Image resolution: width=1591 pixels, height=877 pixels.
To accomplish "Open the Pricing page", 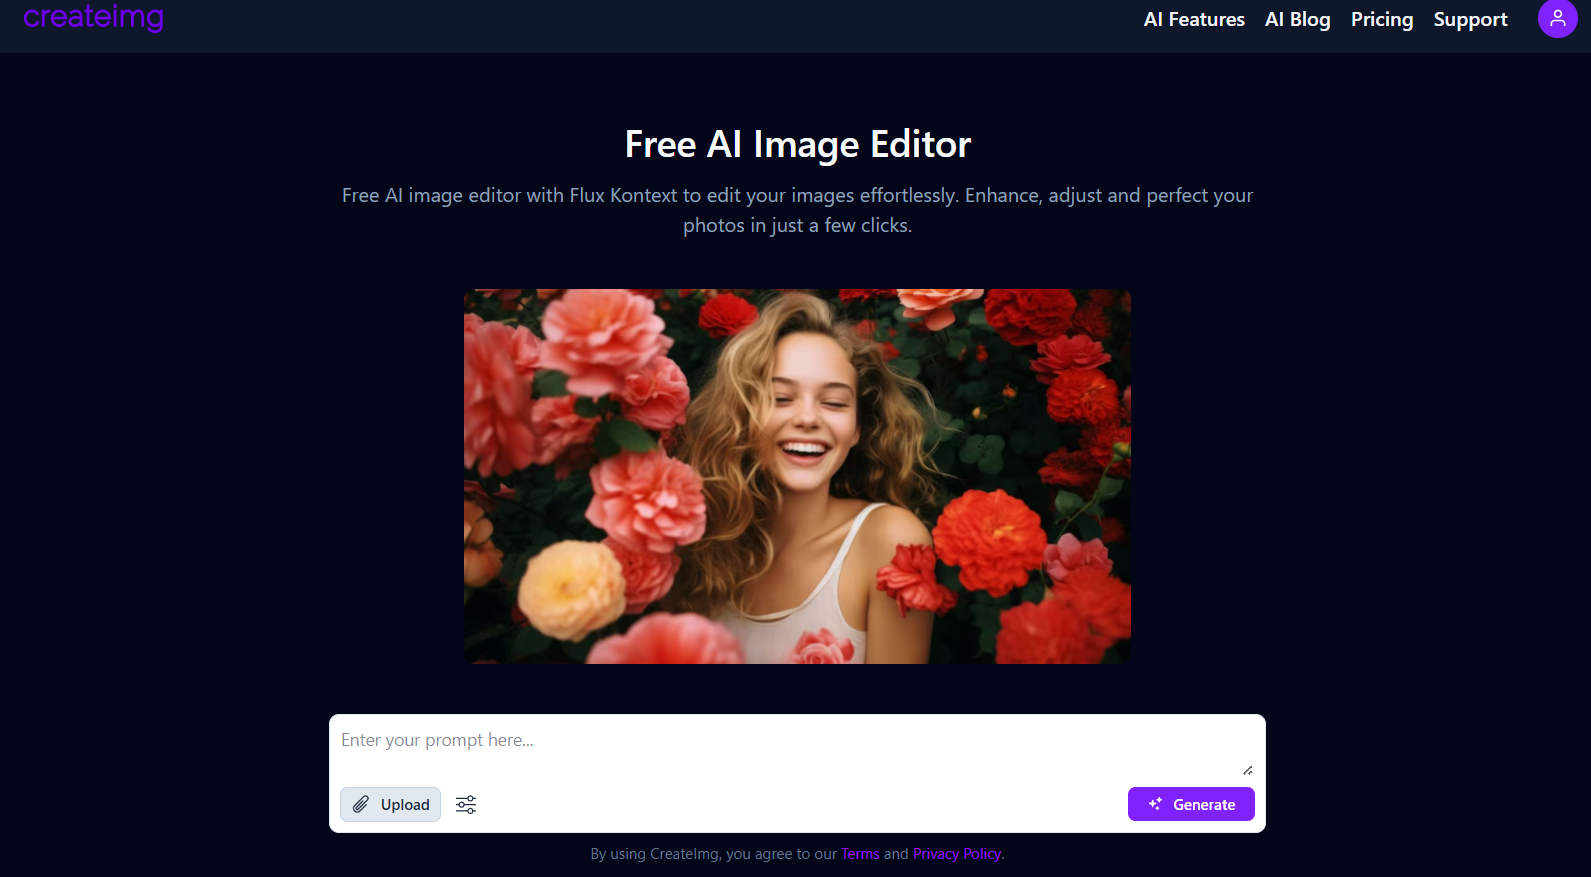I will point(1381,20).
